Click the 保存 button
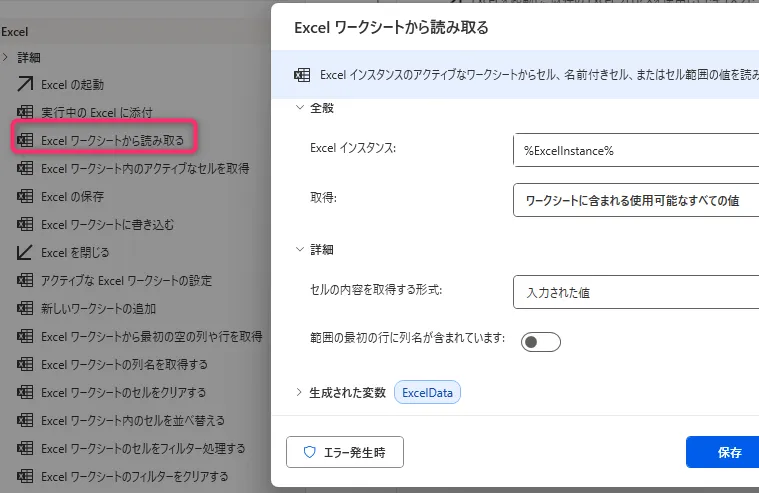The height and width of the screenshot is (493, 759). point(728,452)
